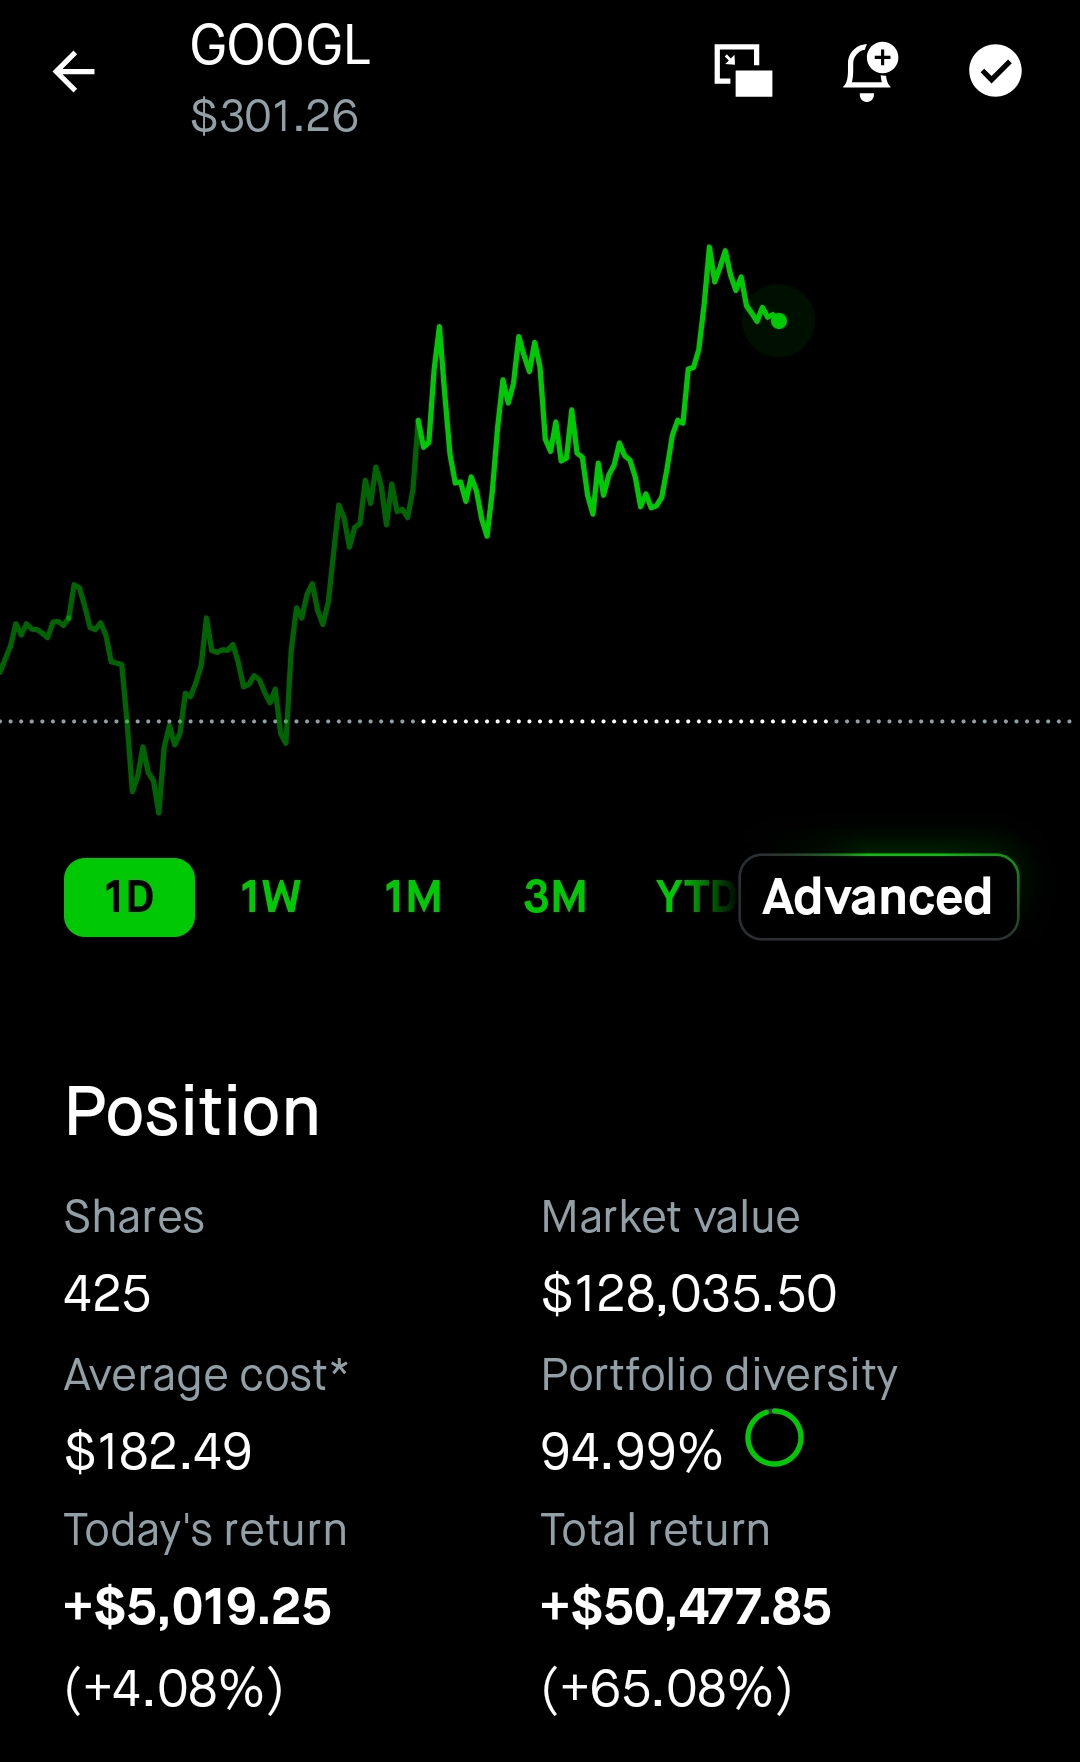Image resolution: width=1080 pixels, height=1762 pixels.
Task: Switch chart to 1M range
Action: (x=413, y=897)
